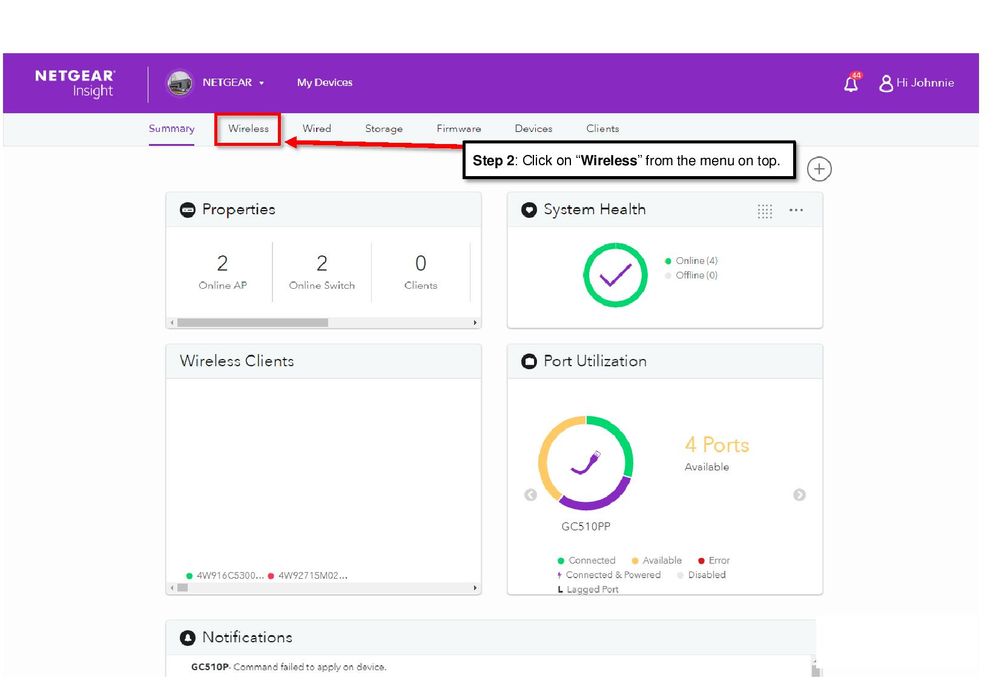Screen dimensions: 999x681
Task: Click the Online (4) legend entry
Action: click(691, 261)
